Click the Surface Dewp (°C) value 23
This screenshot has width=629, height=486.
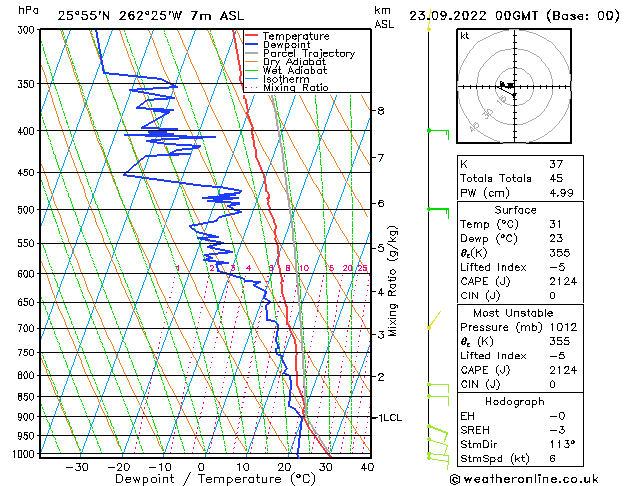(556, 239)
